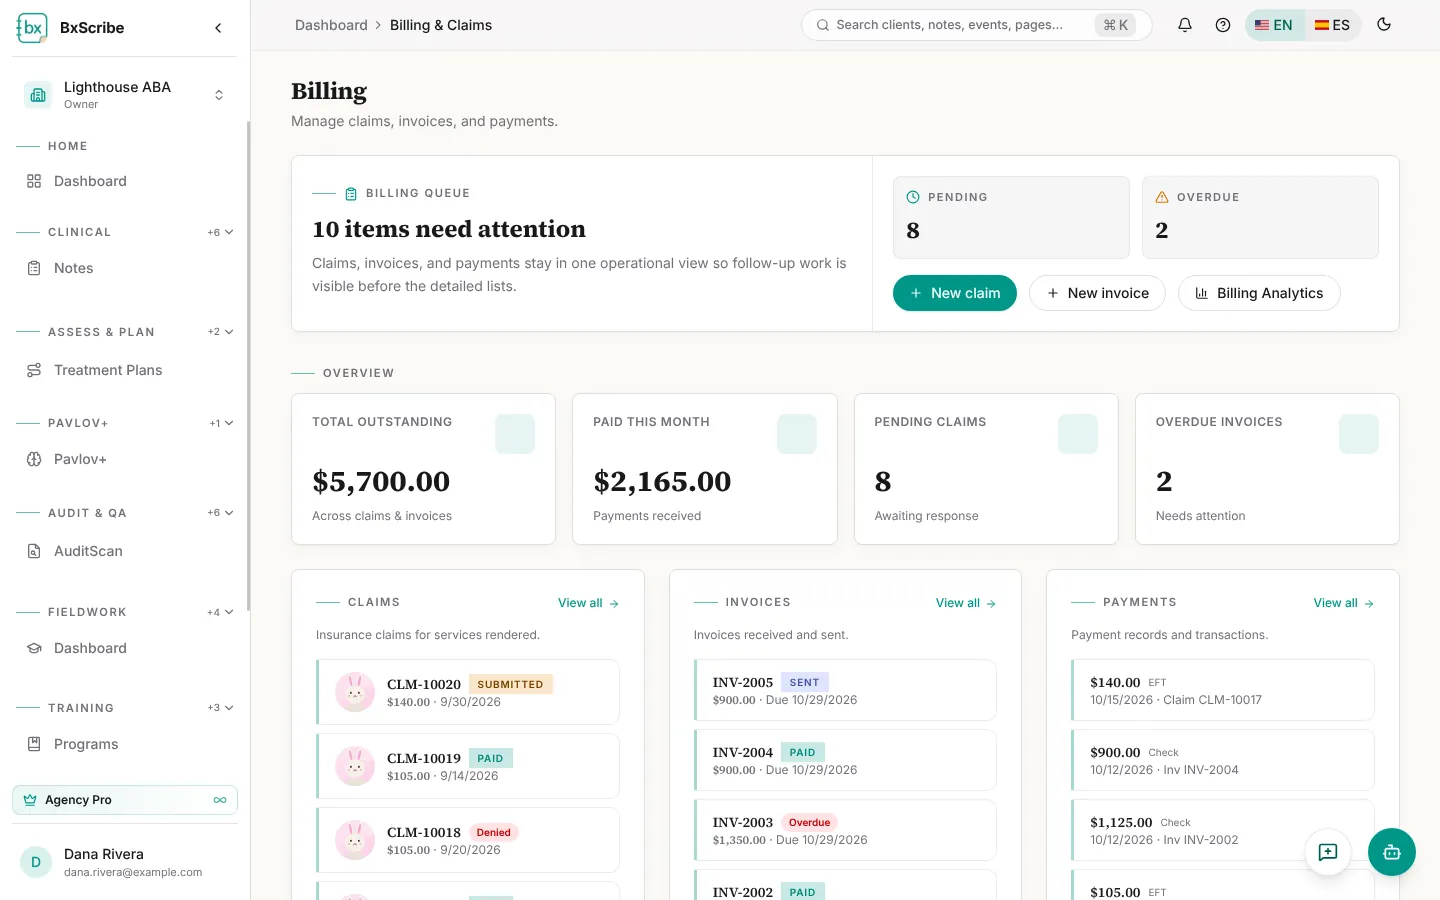Image resolution: width=1440 pixels, height=900 pixels.
Task: Click the sidebar scrollbar
Action: click(248, 365)
